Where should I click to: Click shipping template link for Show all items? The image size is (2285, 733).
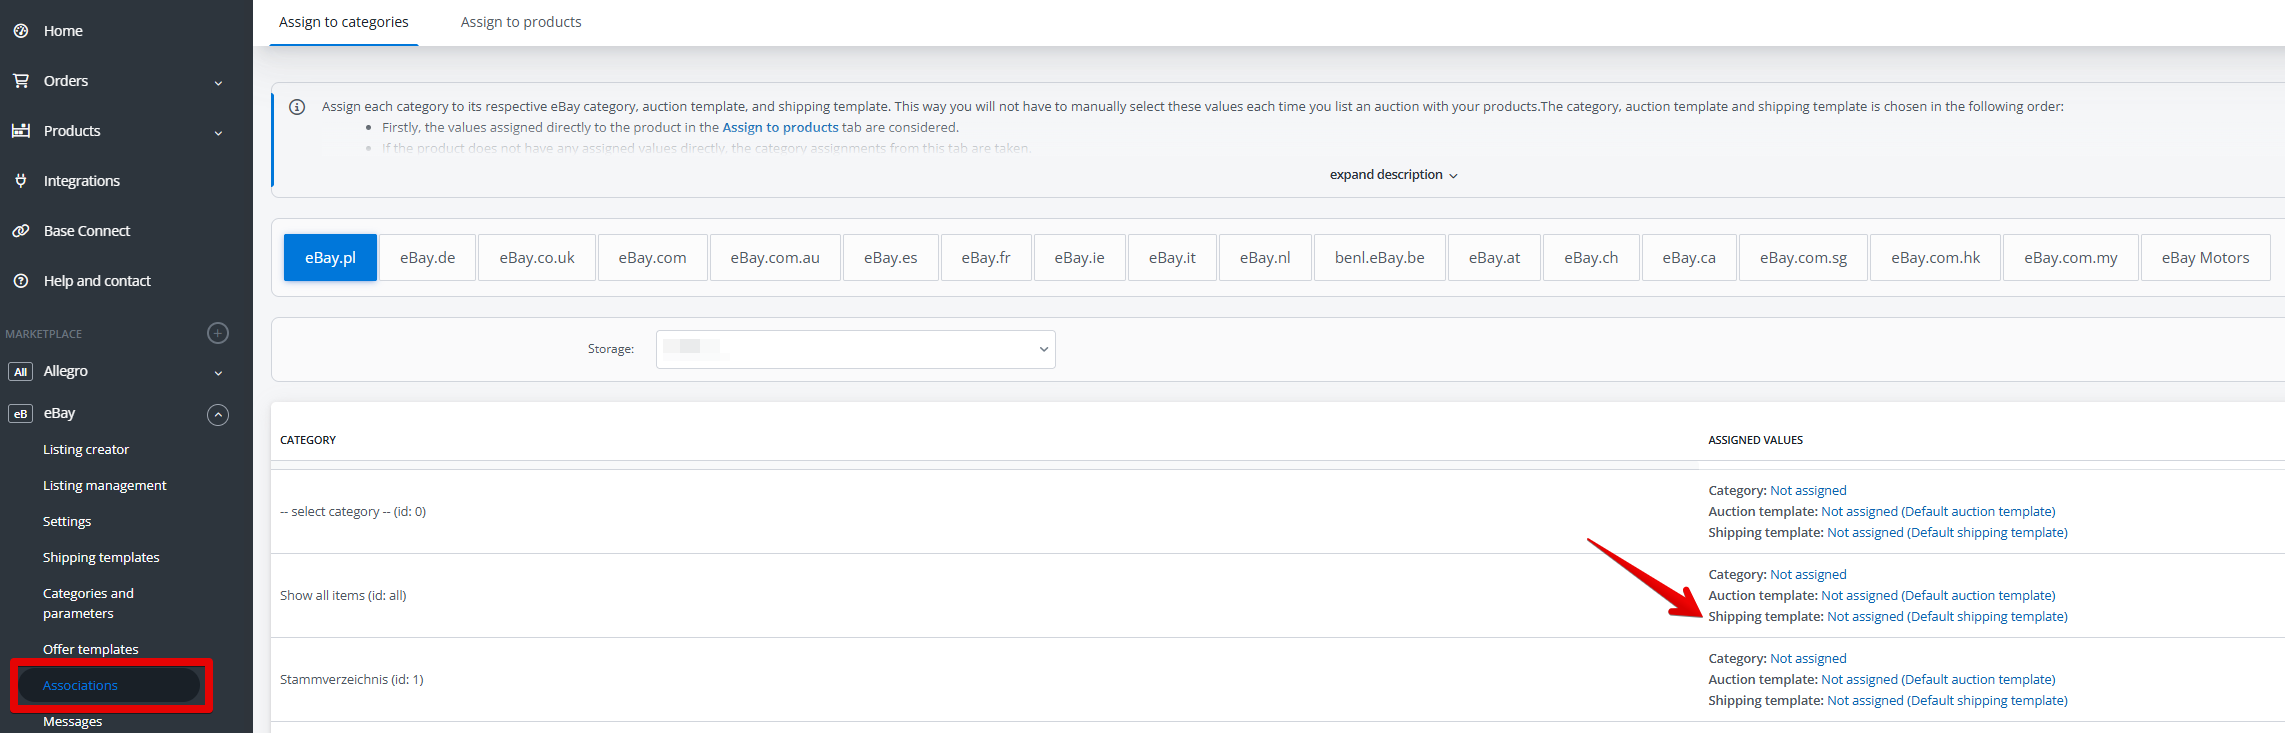1946,617
